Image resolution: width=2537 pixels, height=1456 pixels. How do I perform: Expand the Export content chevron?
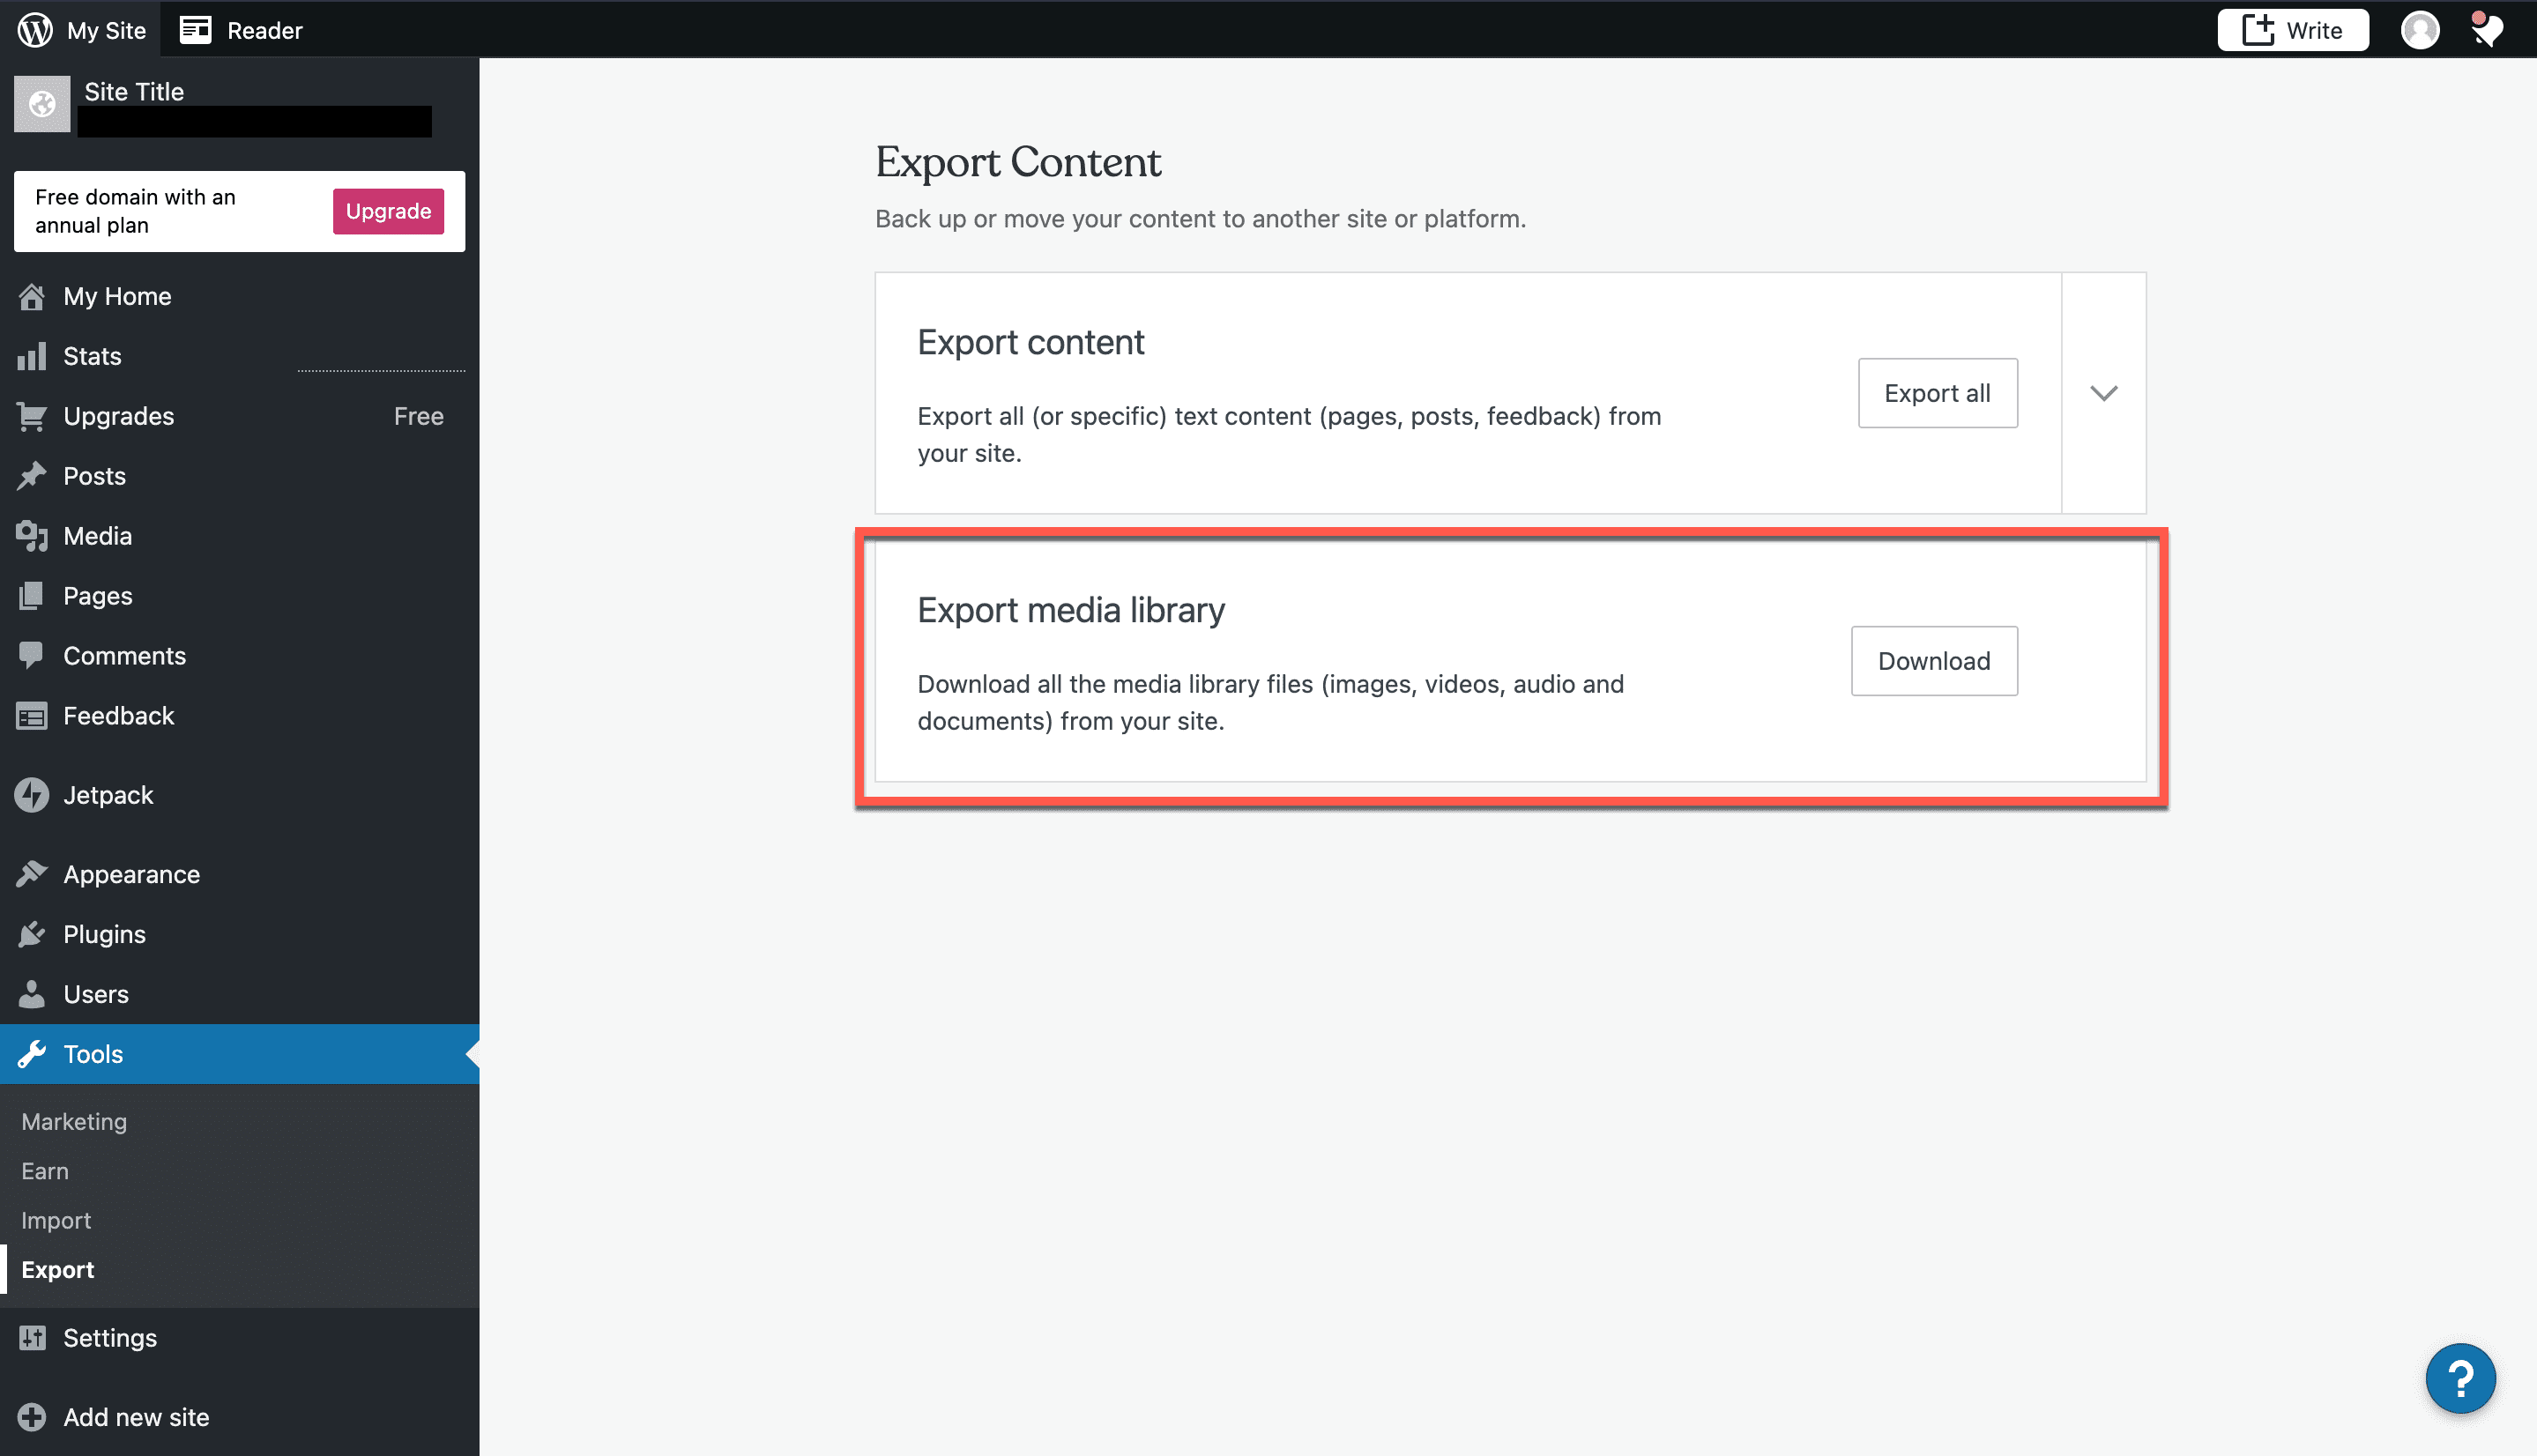[2105, 392]
